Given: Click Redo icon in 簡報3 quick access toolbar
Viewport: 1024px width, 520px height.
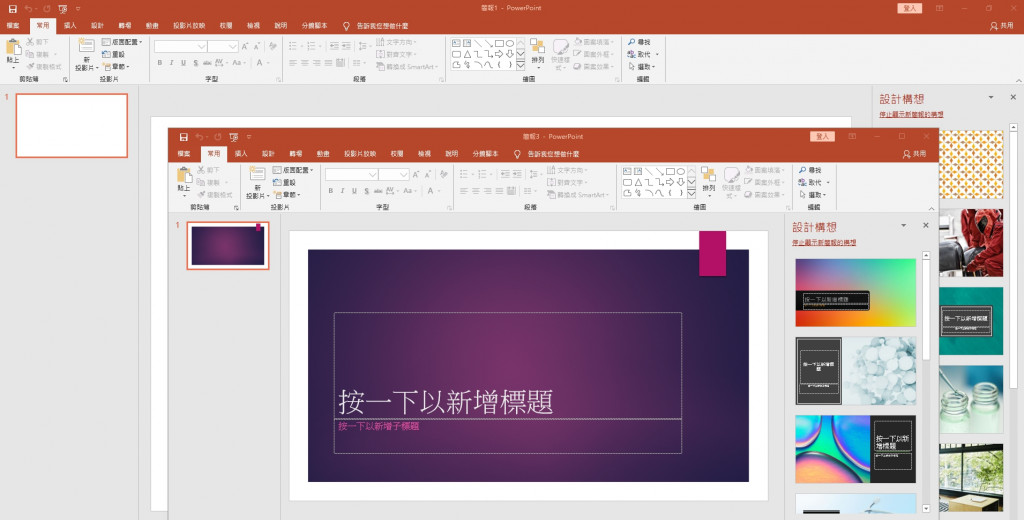Looking at the screenshot, I should (217, 137).
